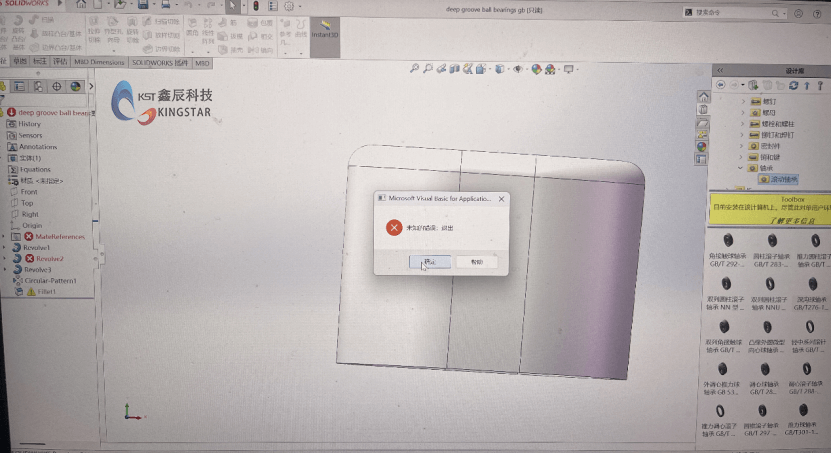Open SOLIDWORKS Resources home tab in task pane

point(703,96)
